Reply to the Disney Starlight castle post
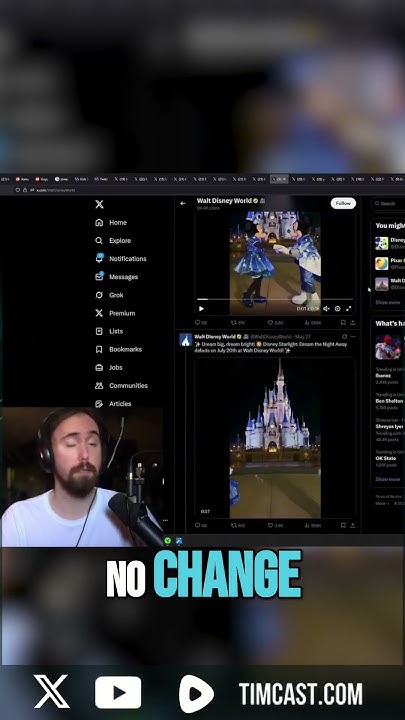 (x=201, y=525)
